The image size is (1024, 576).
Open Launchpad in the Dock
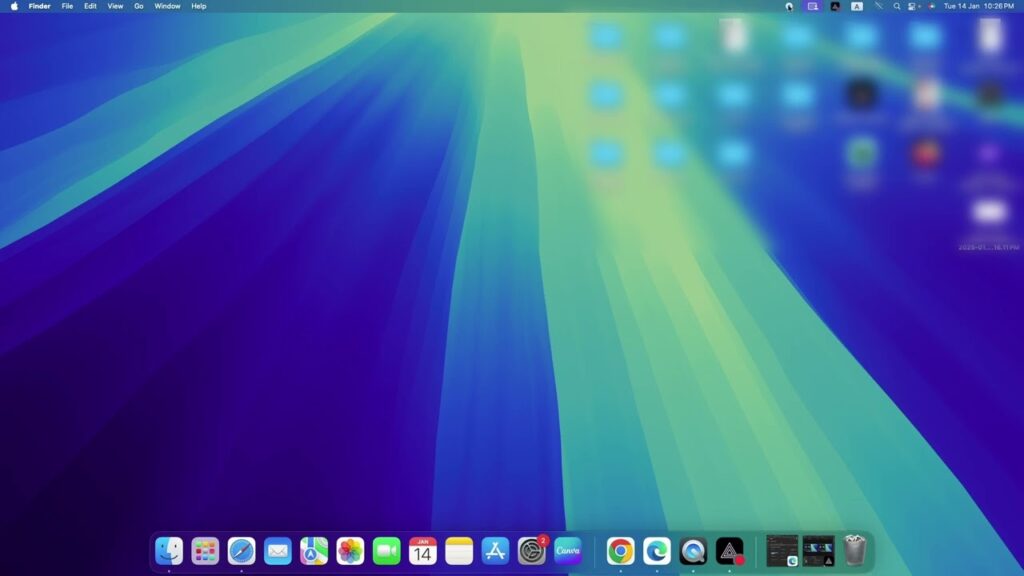coord(205,551)
